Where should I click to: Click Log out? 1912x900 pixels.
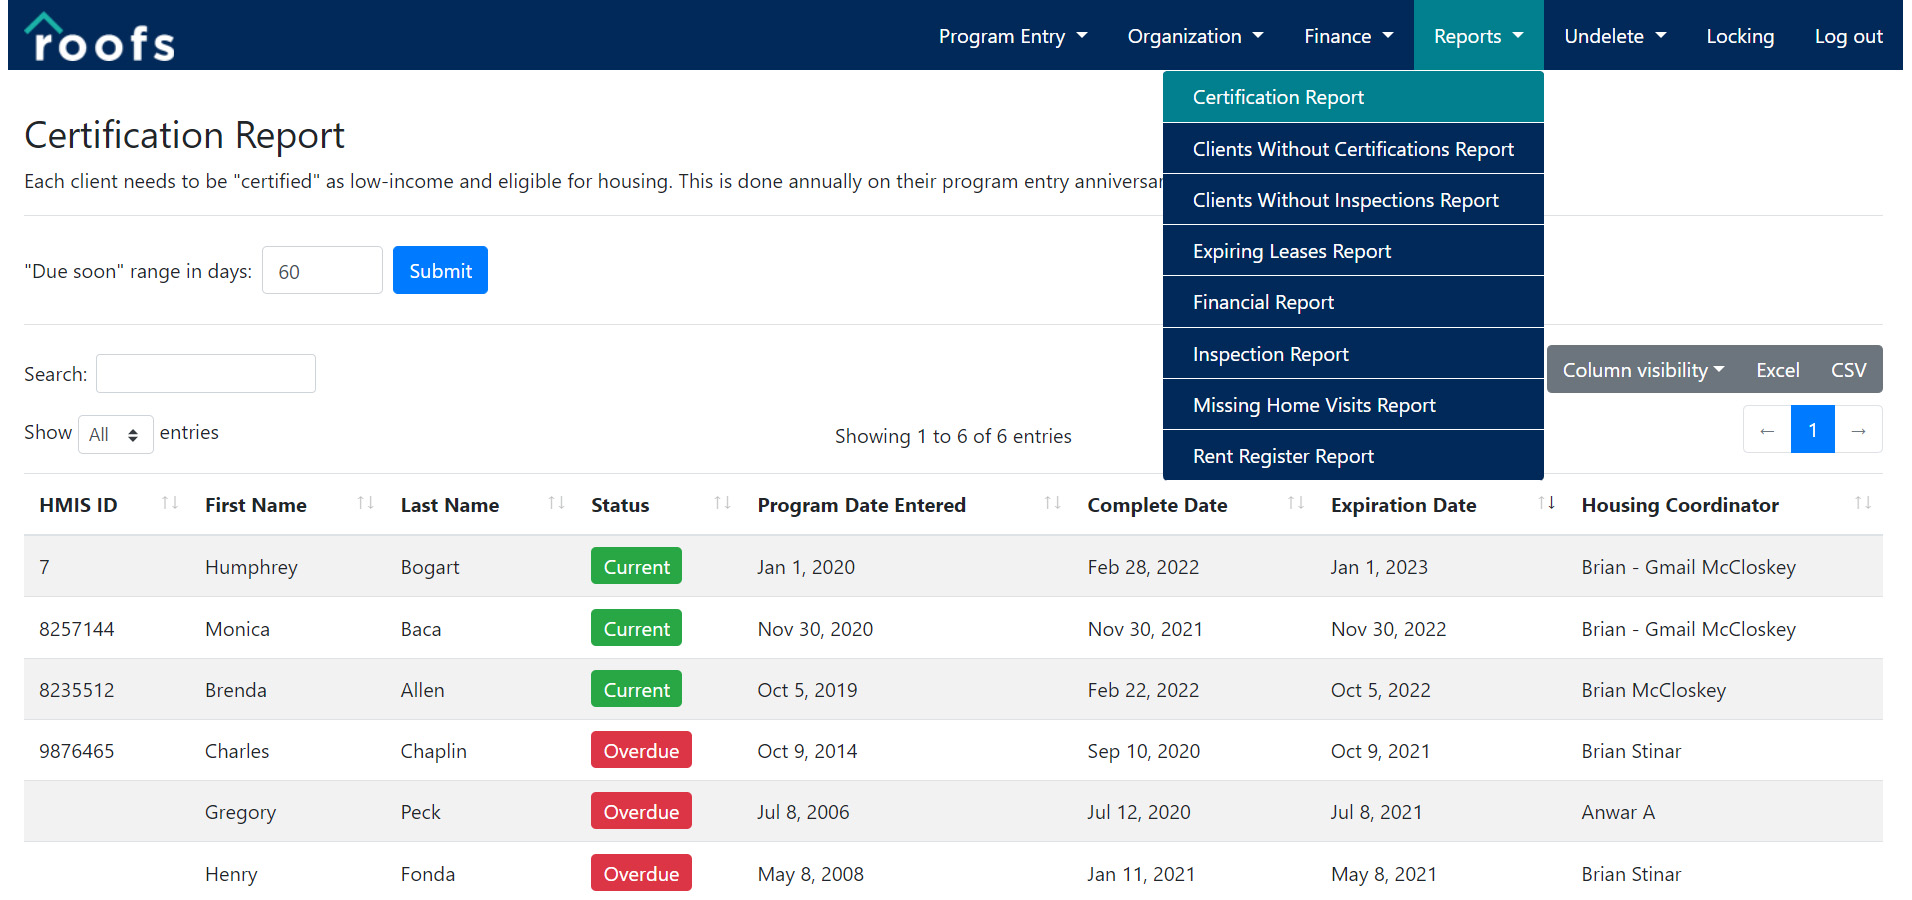pos(1848,36)
